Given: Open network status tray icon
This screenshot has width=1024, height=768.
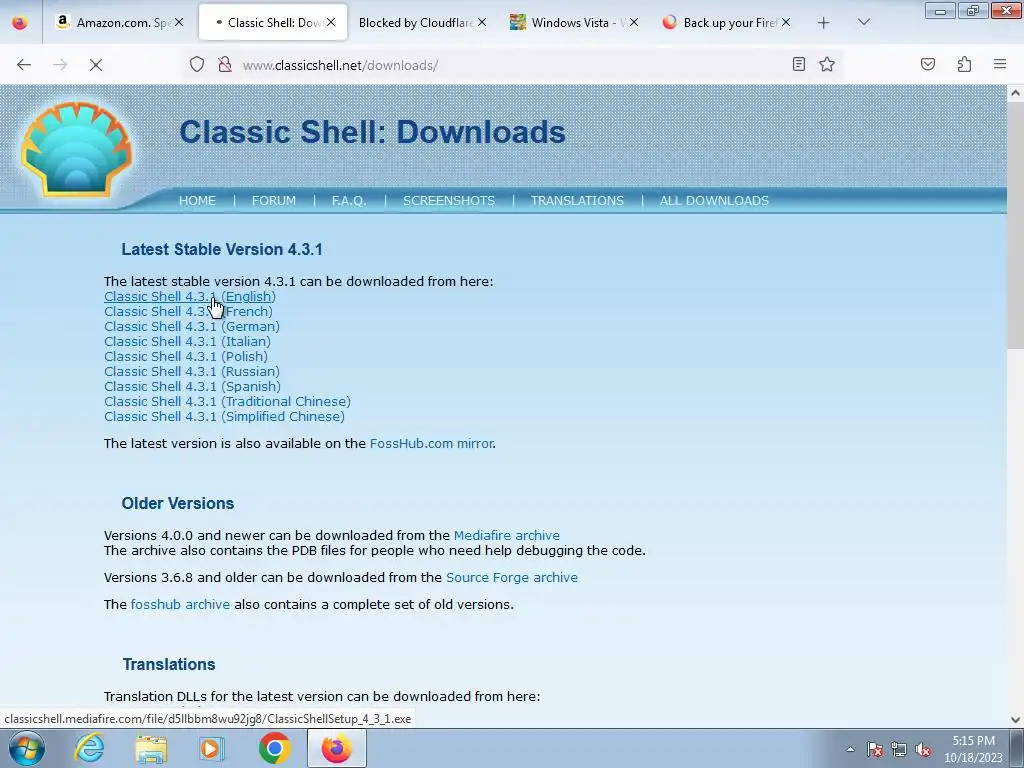Looking at the screenshot, I should point(899,749).
